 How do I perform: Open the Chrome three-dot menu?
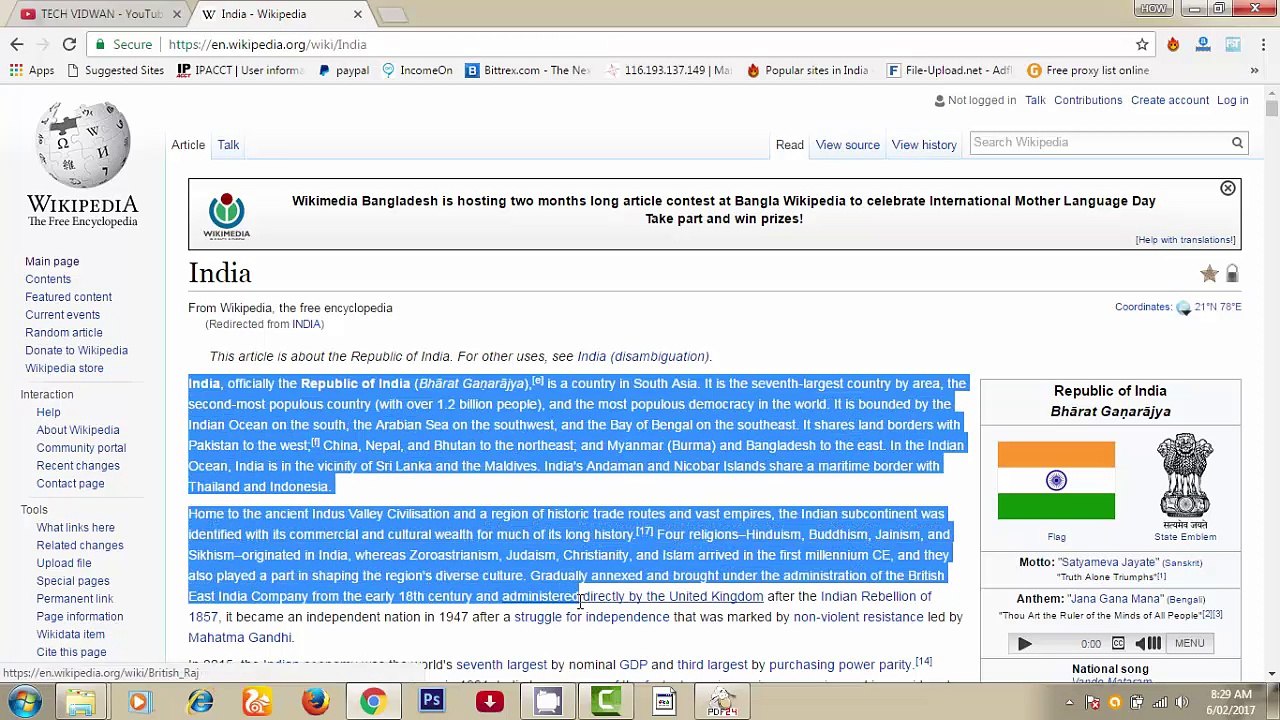(1263, 44)
